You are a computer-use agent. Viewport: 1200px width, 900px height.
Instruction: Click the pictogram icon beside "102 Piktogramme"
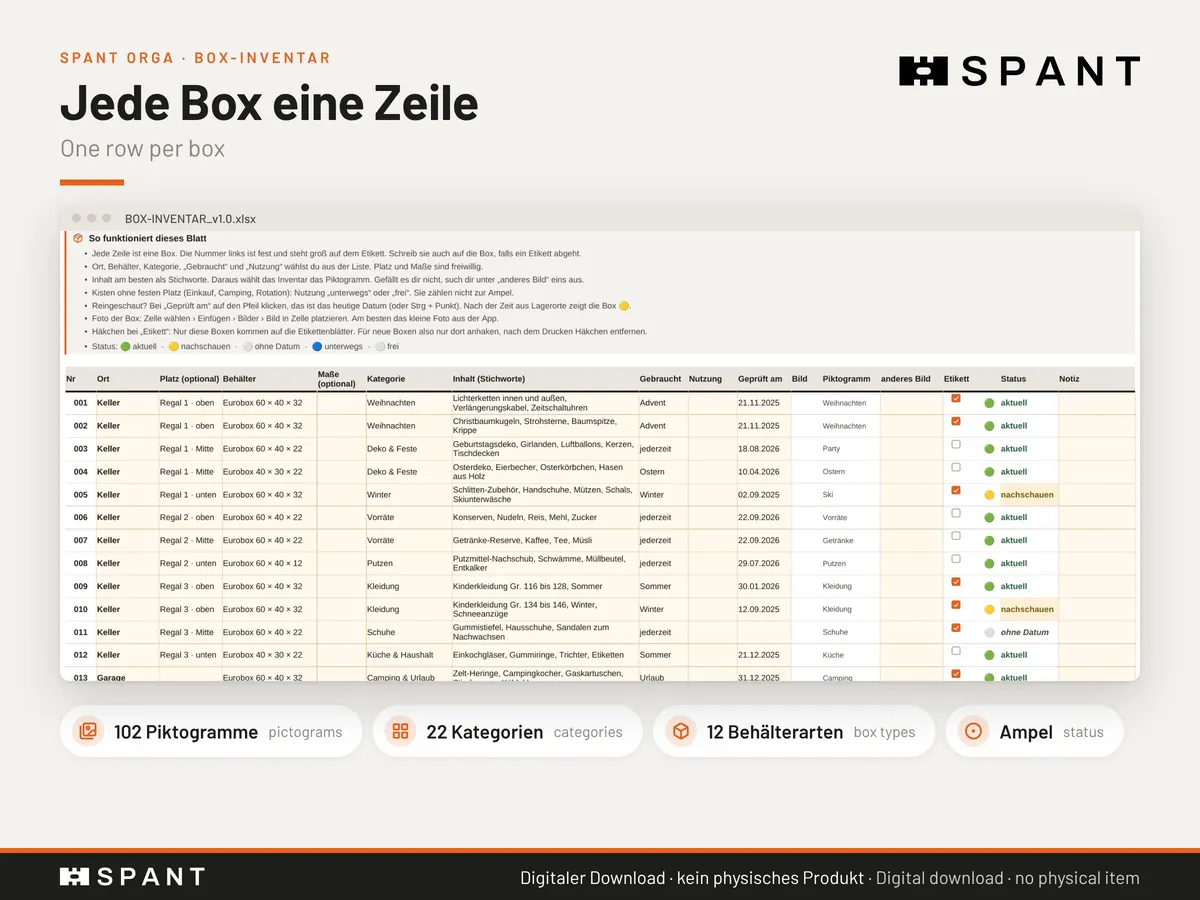(x=88, y=732)
